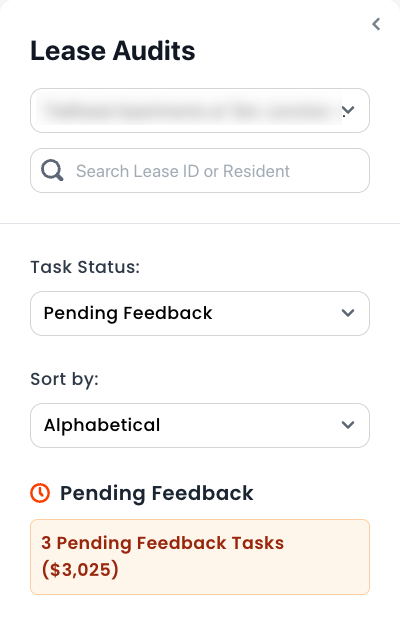
Task: Click the chevron arrow in Task Status box
Action: 348,313
